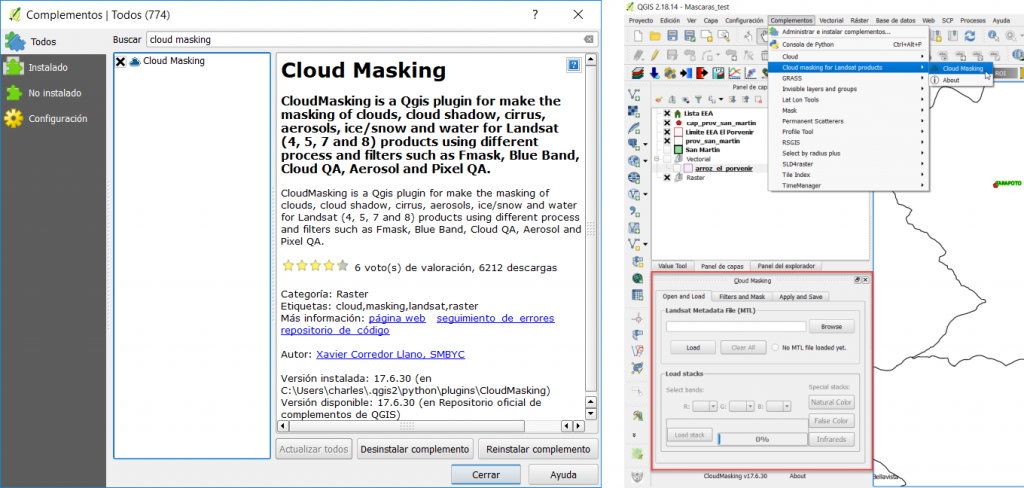
Task: Open the Configuración gear section
Action: (x=57, y=118)
